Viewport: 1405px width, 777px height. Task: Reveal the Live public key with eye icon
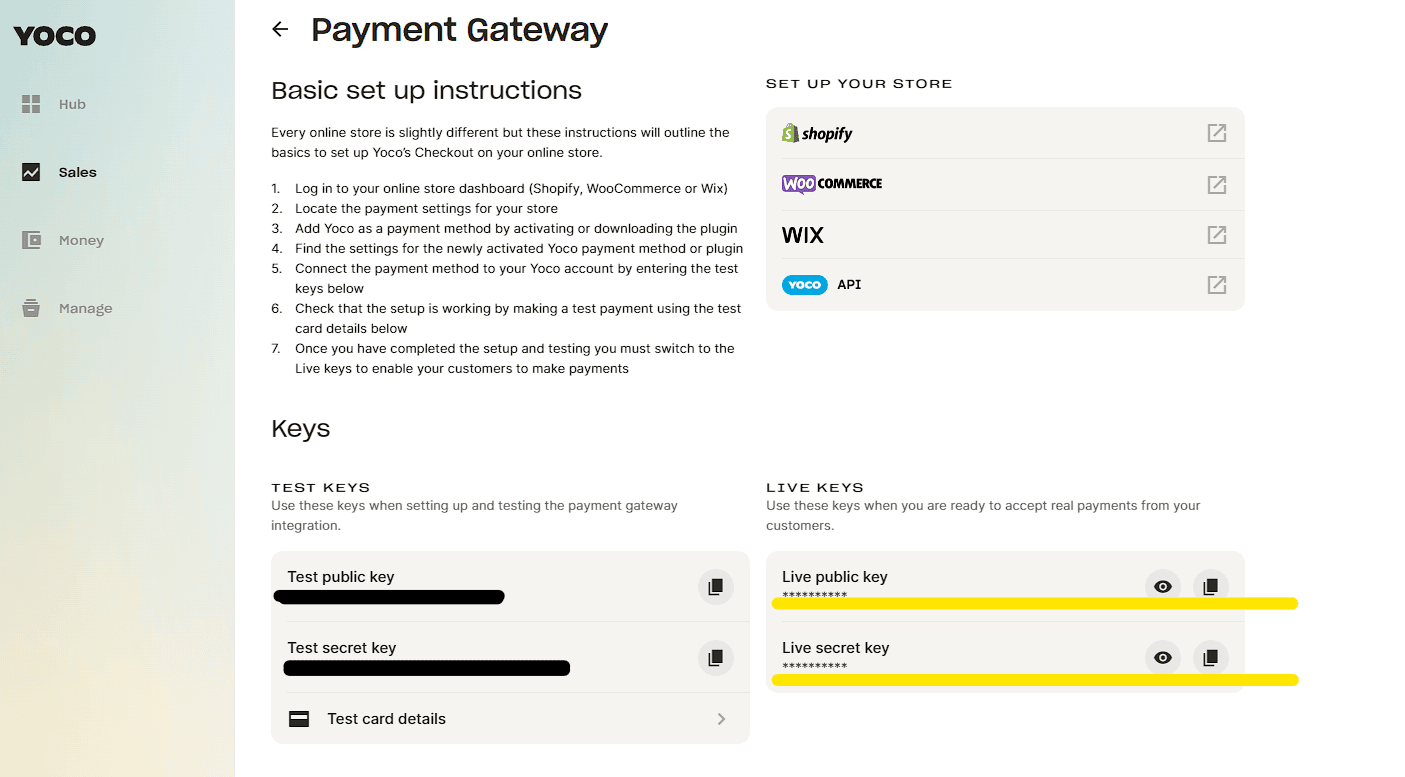coord(1162,587)
